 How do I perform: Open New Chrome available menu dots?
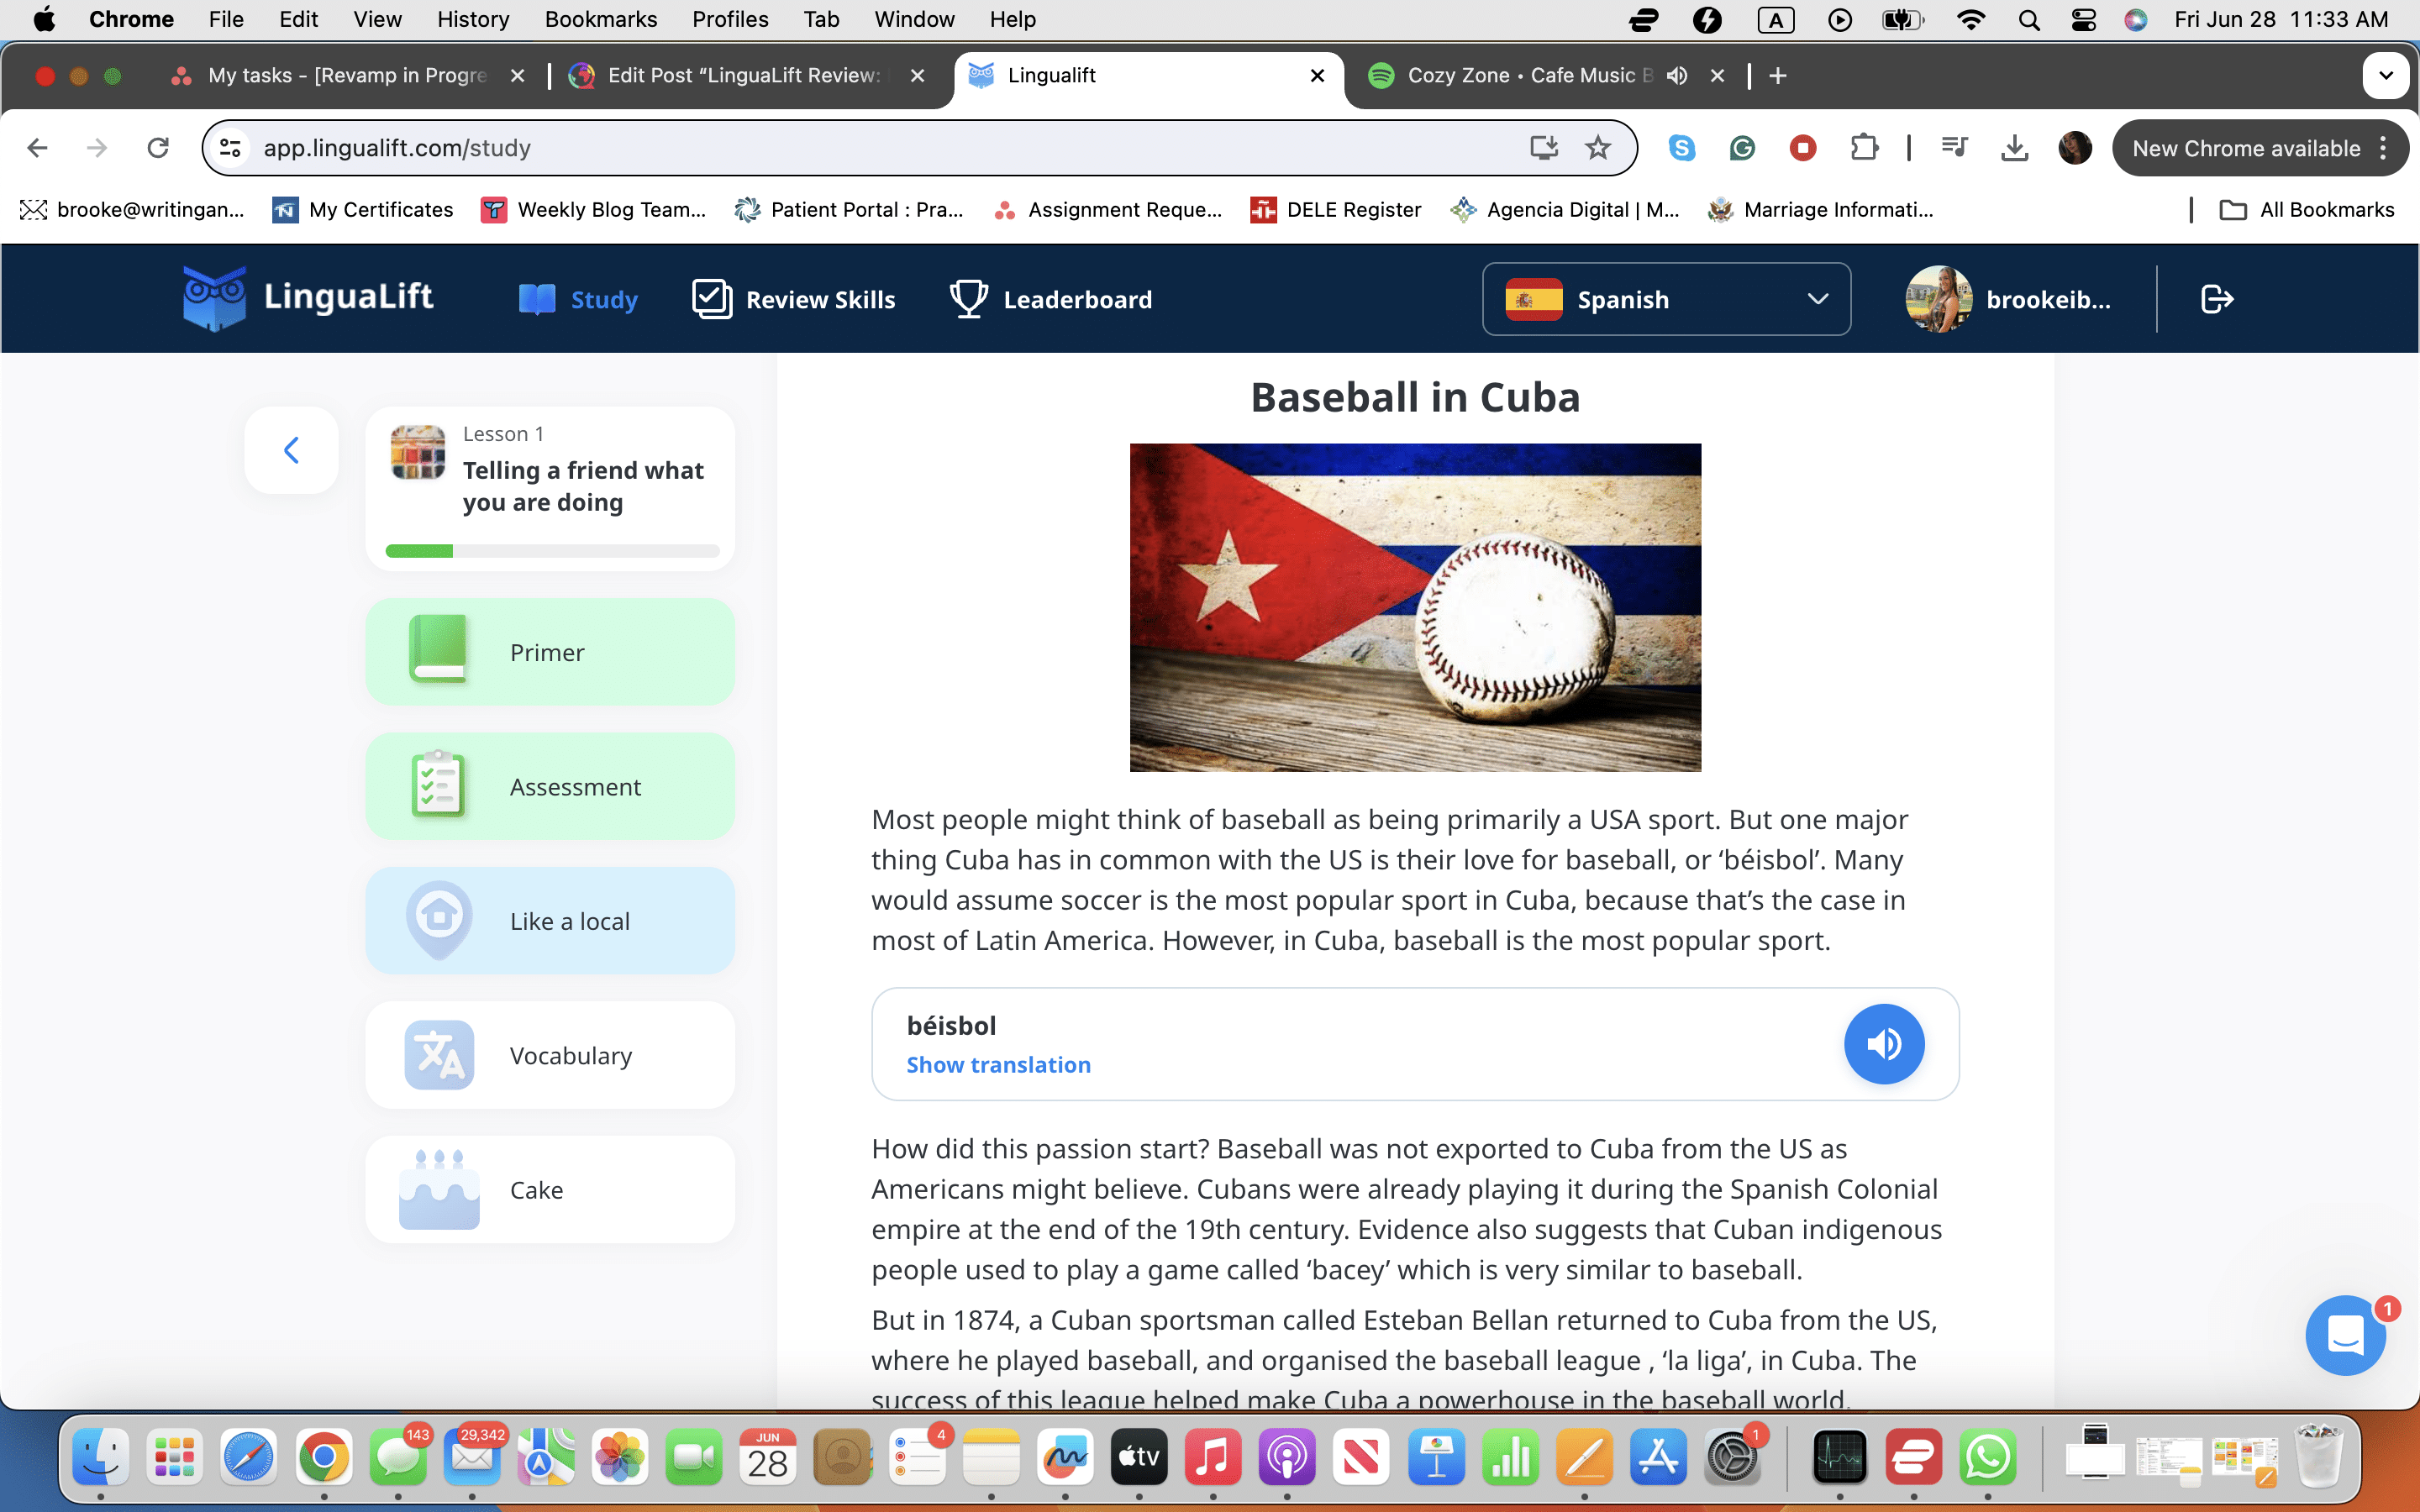point(2384,148)
